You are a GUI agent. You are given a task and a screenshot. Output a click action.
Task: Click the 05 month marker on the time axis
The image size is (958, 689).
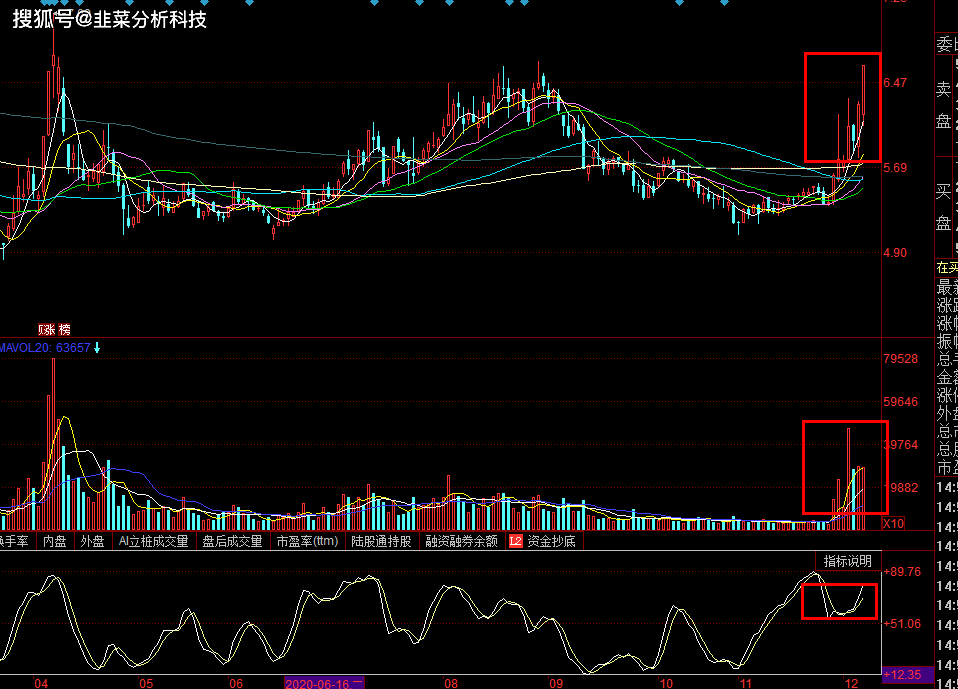pos(146,683)
